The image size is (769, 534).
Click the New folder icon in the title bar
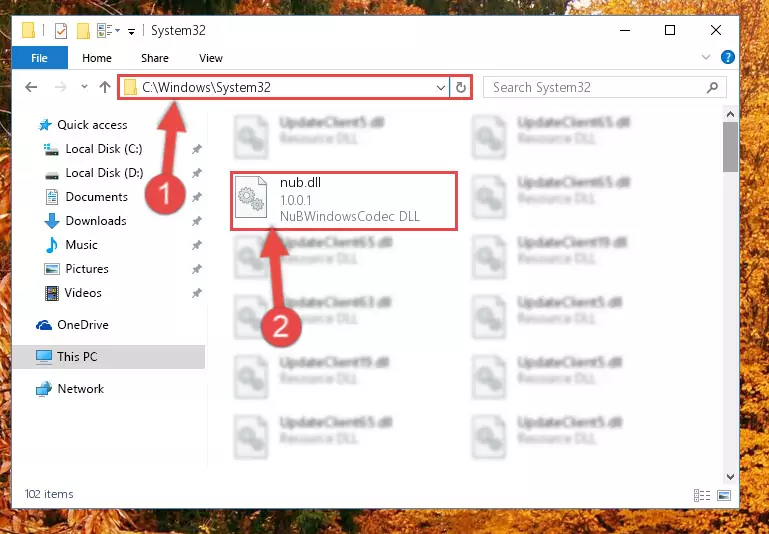click(83, 31)
